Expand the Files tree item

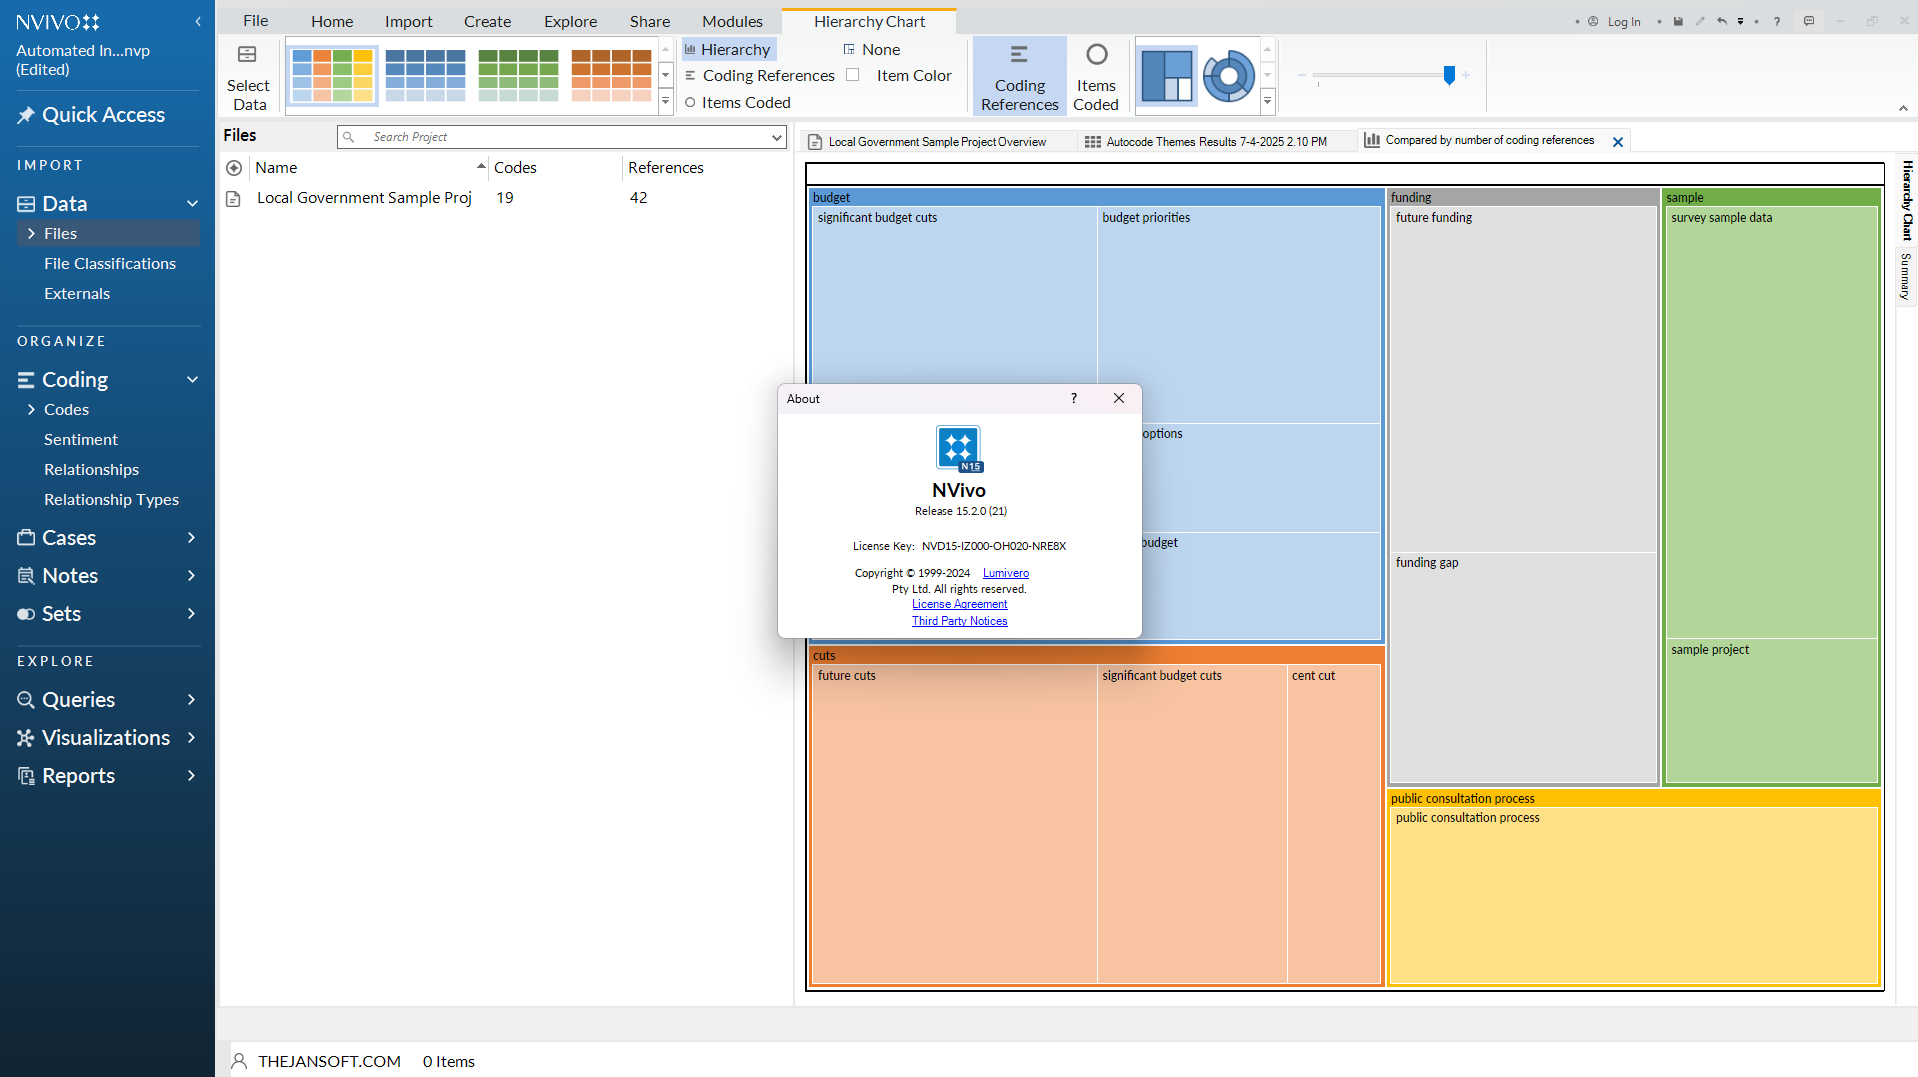pyautogui.click(x=31, y=233)
